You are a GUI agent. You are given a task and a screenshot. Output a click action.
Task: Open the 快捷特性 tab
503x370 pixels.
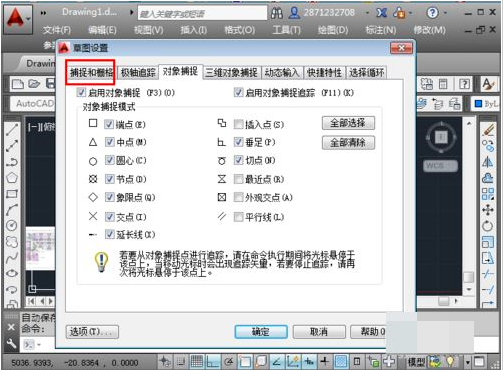click(x=324, y=72)
